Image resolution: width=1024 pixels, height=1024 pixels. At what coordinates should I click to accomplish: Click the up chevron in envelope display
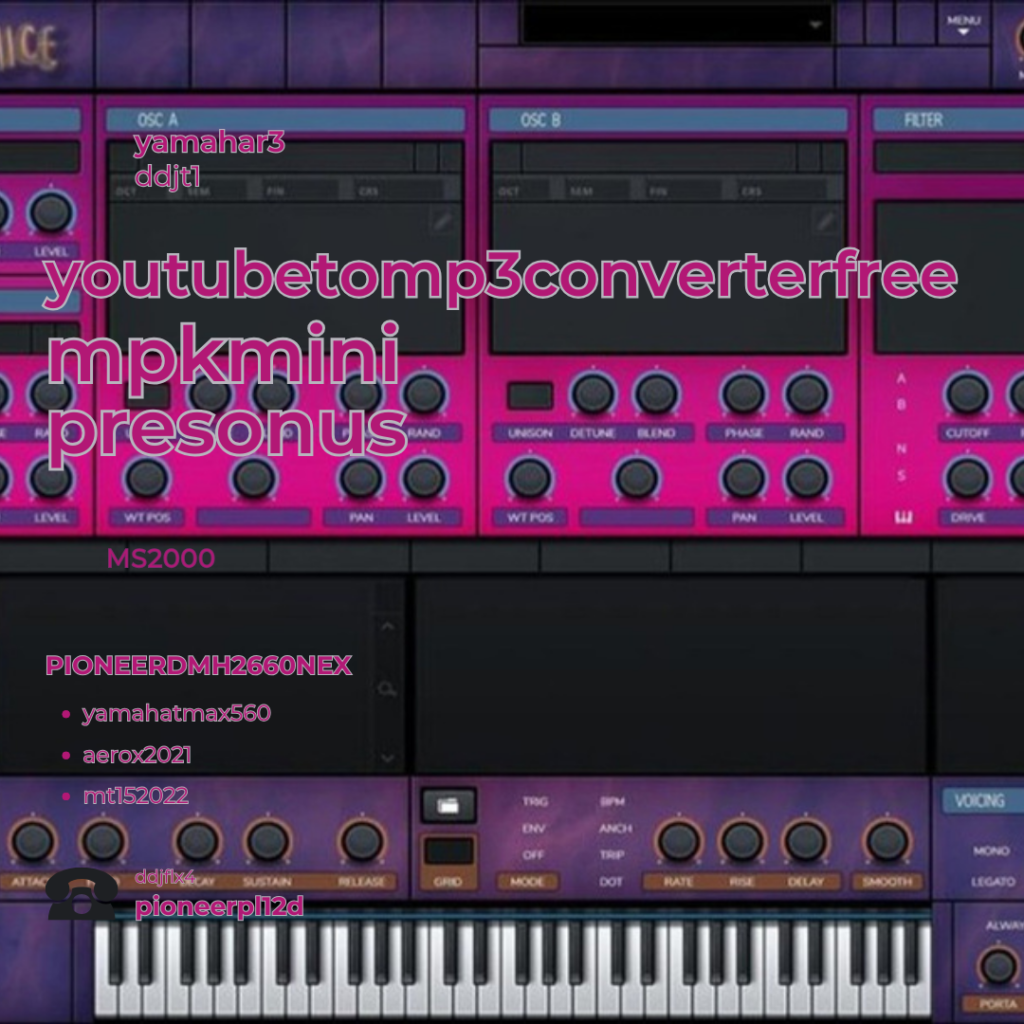point(387,626)
